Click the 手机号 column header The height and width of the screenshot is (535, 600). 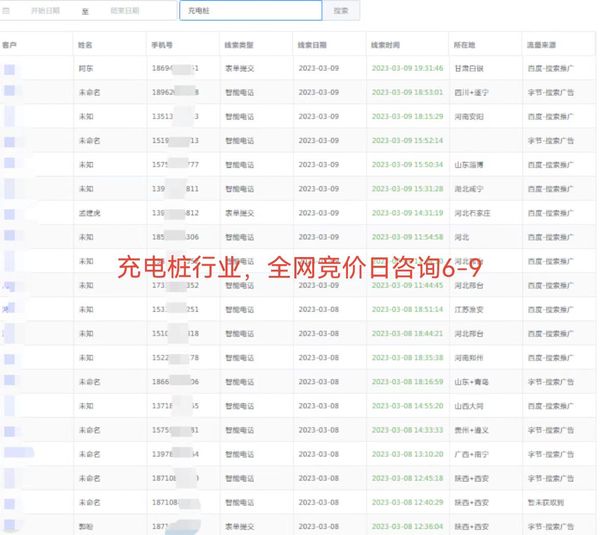[x=162, y=45]
